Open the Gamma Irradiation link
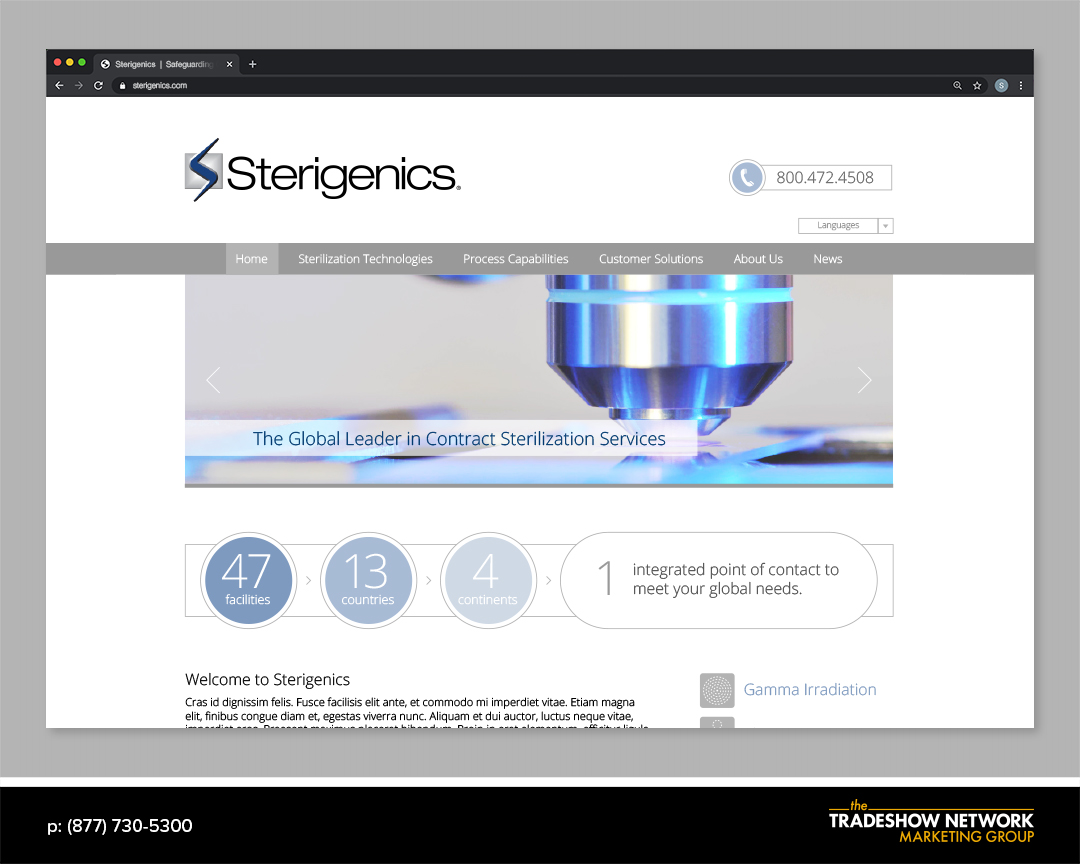This screenshot has height=864, width=1080. (x=810, y=690)
